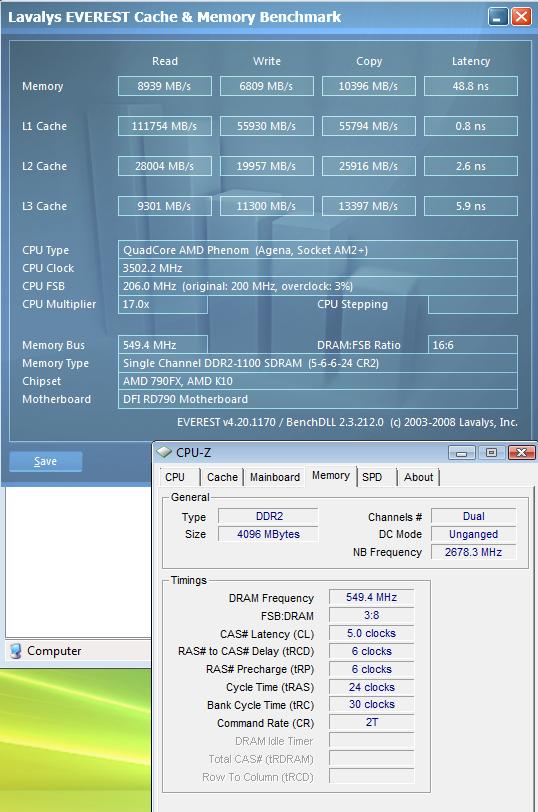Screen dimensions: 538x812
Task: Click the Cycle Time tRAS value 24 clocks
Action: click(372, 687)
